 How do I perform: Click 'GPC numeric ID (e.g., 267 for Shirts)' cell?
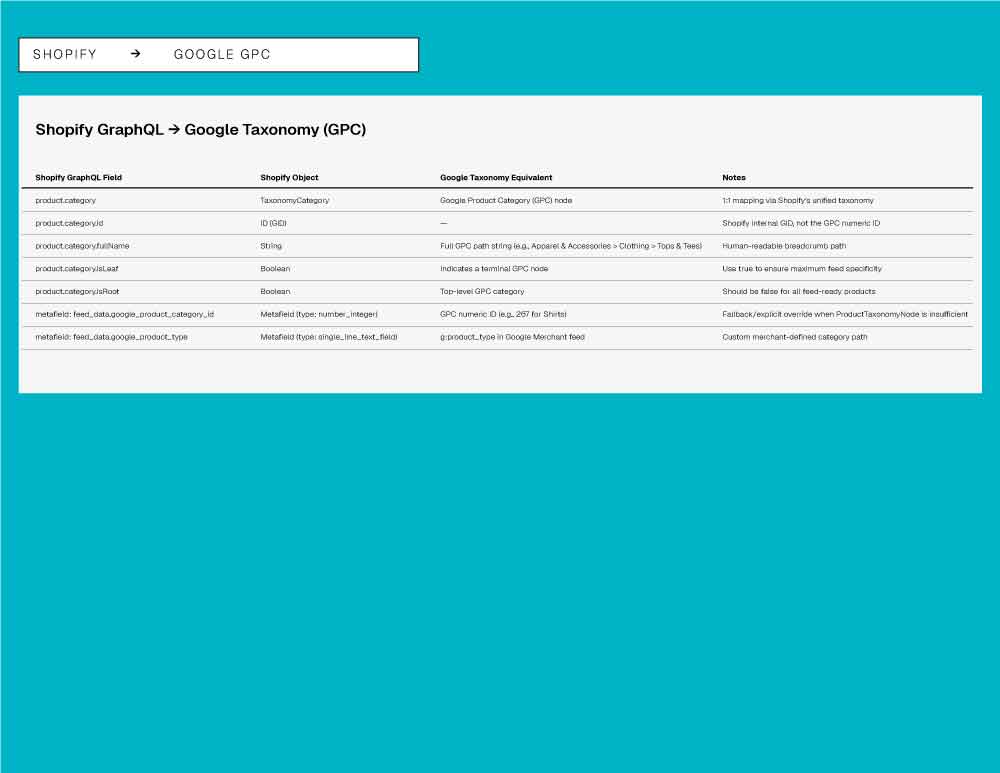click(x=503, y=314)
